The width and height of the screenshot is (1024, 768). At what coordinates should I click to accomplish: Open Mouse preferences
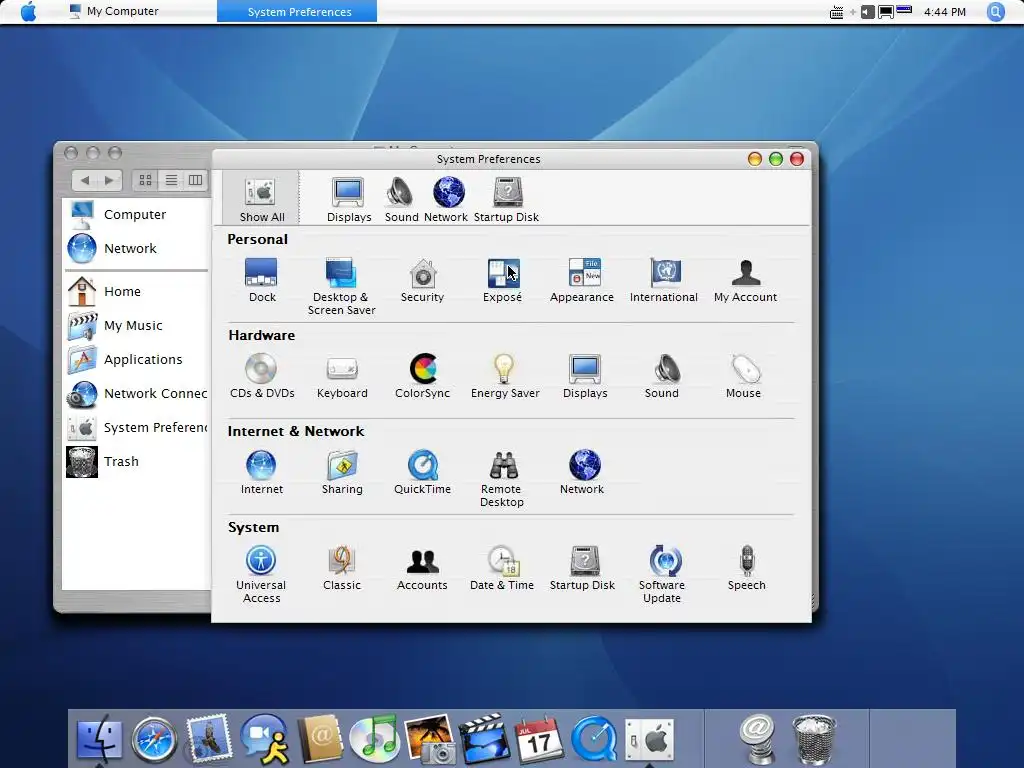744,376
